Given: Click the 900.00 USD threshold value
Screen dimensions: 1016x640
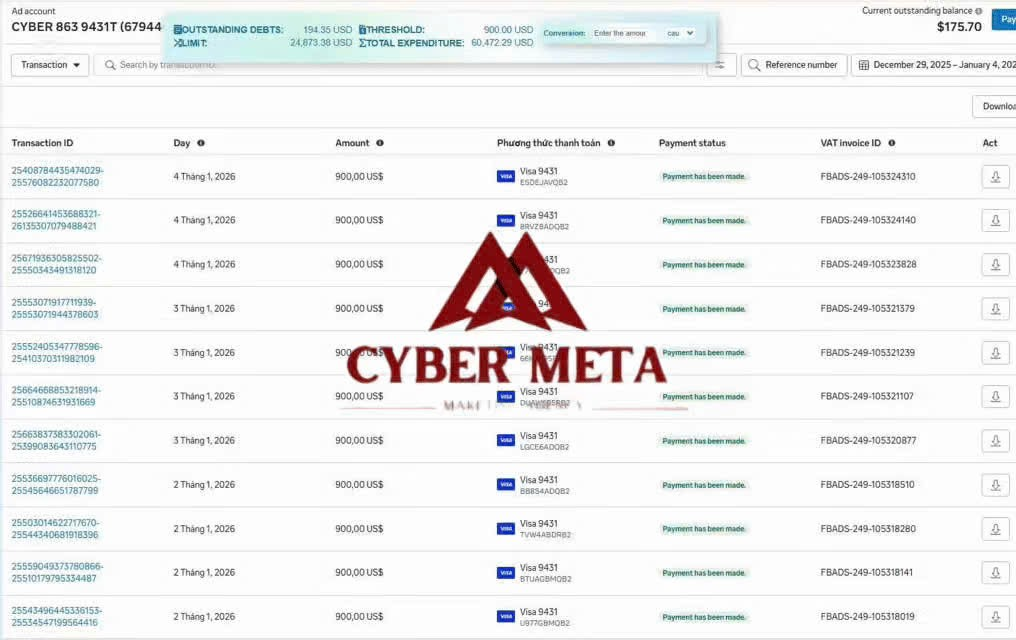Looking at the screenshot, I should click(x=508, y=30).
